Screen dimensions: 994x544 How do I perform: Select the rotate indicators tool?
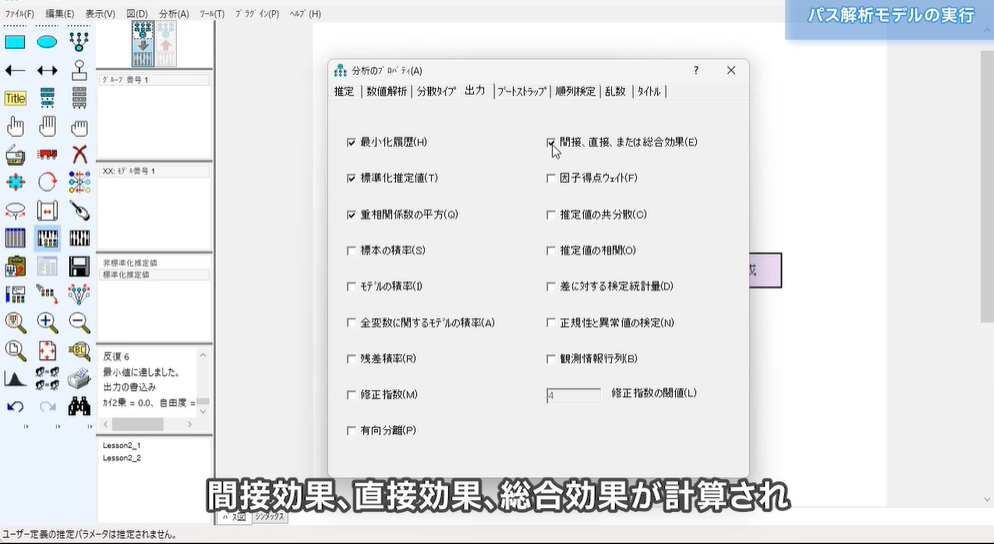(47, 183)
